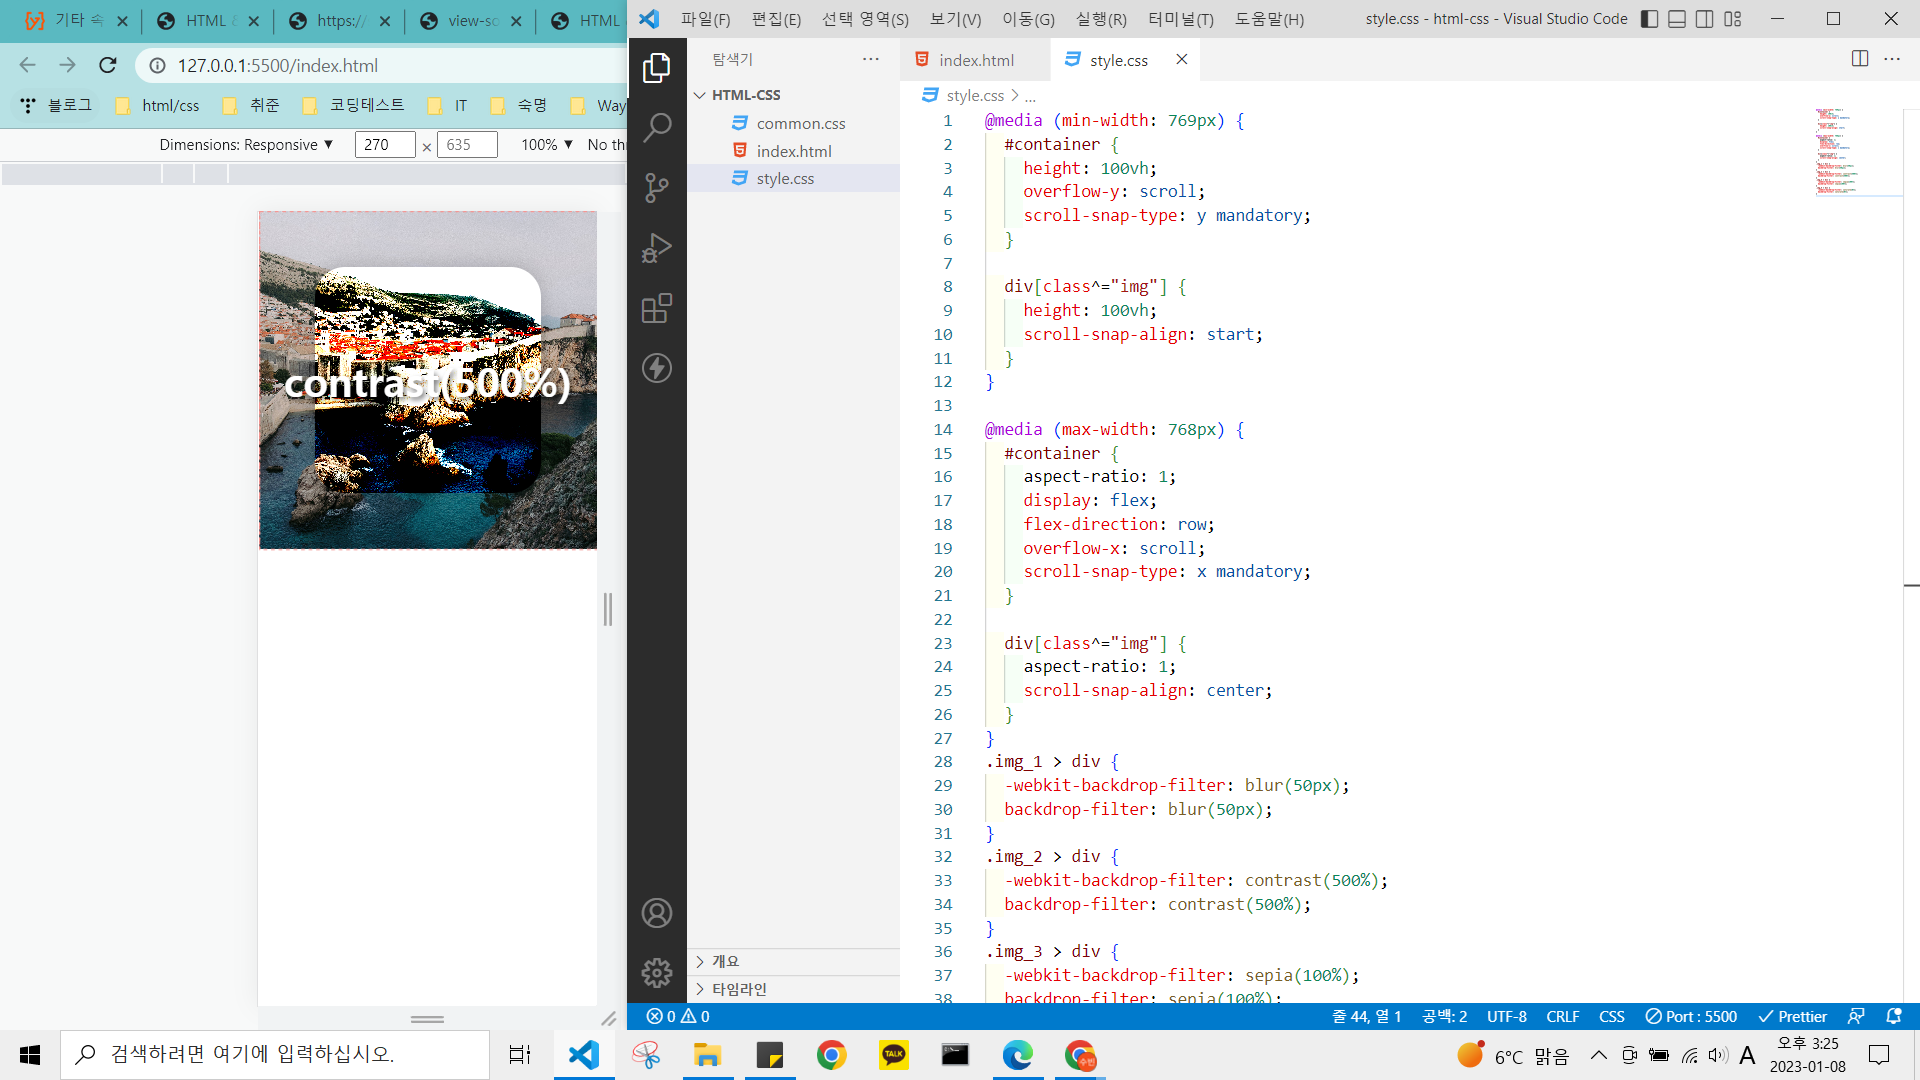Toggle the secondary side bar layout button
This screenshot has height=1080, width=1920.
pos(1705,19)
